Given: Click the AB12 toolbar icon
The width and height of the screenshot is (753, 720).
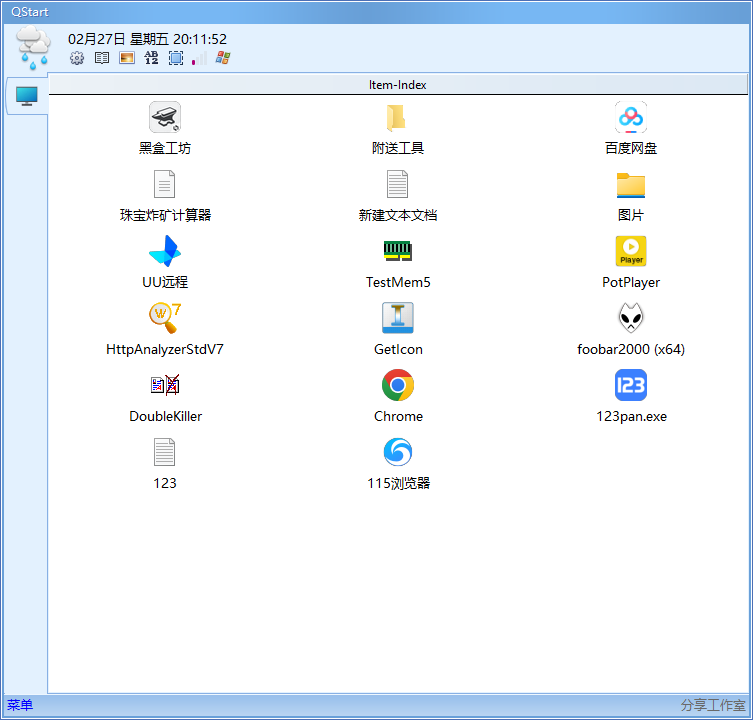Looking at the screenshot, I should click(x=151, y=58).
